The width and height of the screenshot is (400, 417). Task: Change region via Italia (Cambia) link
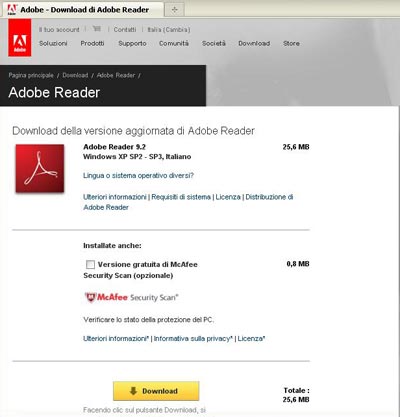click(169, 30)
